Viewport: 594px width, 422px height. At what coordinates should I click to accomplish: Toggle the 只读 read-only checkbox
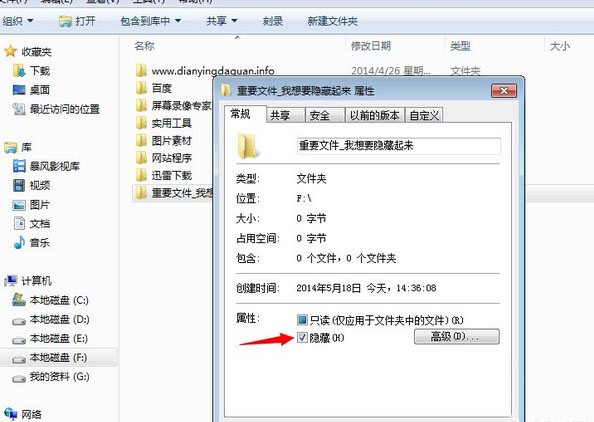302,320
